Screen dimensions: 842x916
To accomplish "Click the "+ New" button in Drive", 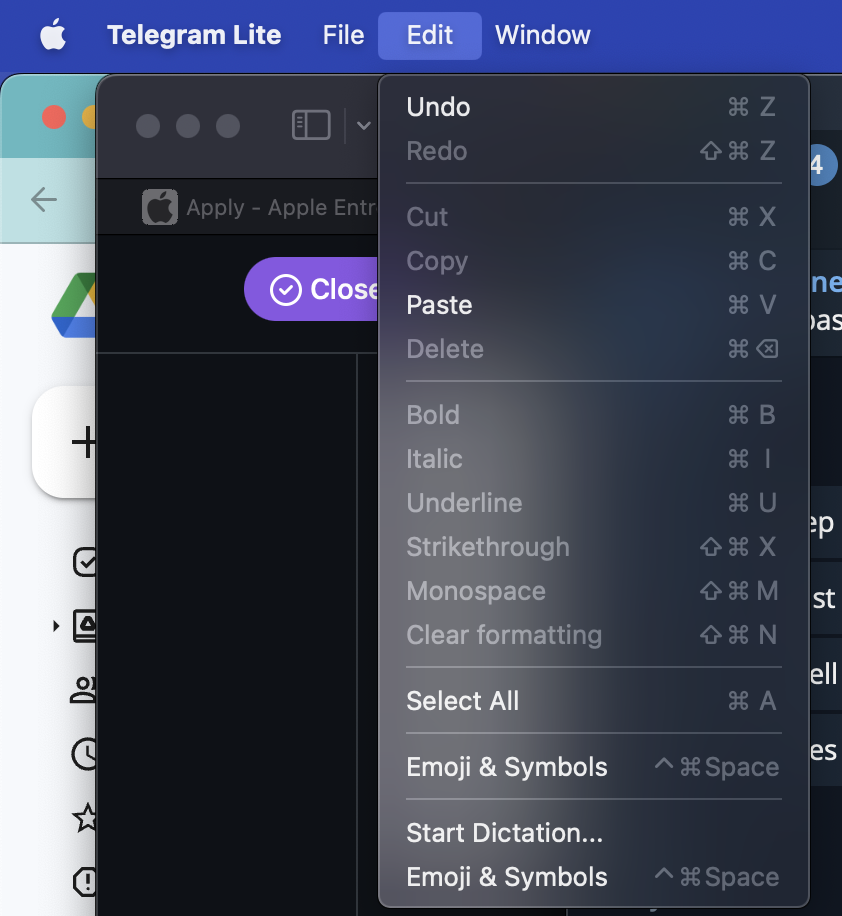I will 84,442.
